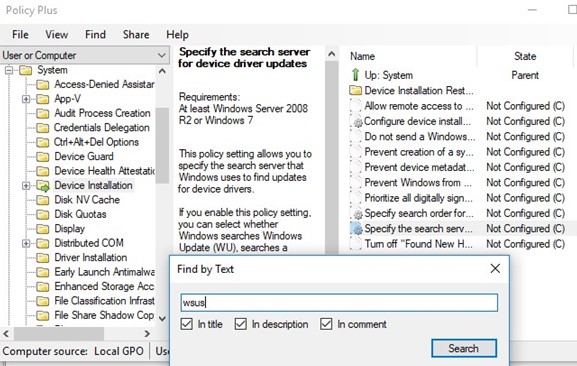Click the Distributed COM folder icon
The height and width of the screenshot is (366, 577).
pyautogui.click(x=43, y=243)
